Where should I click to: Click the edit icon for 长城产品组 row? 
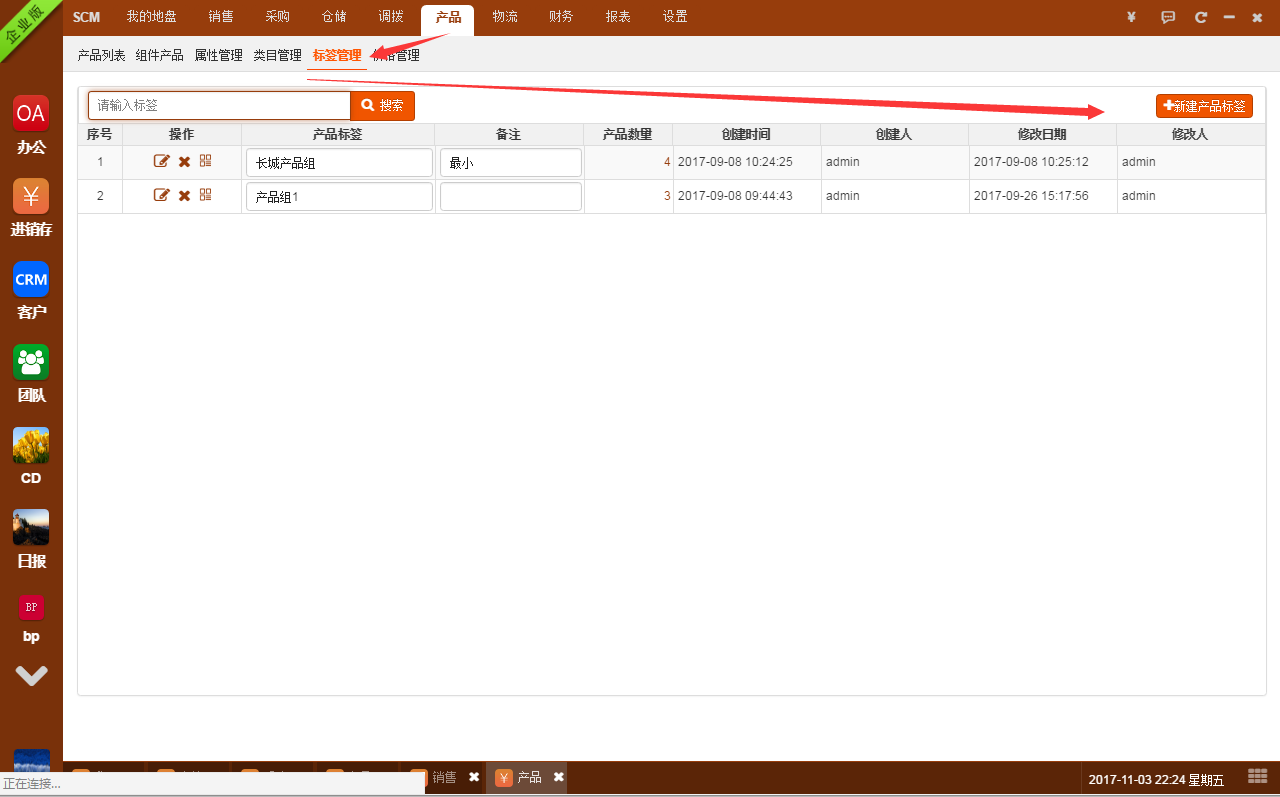[x=161, y=162]
